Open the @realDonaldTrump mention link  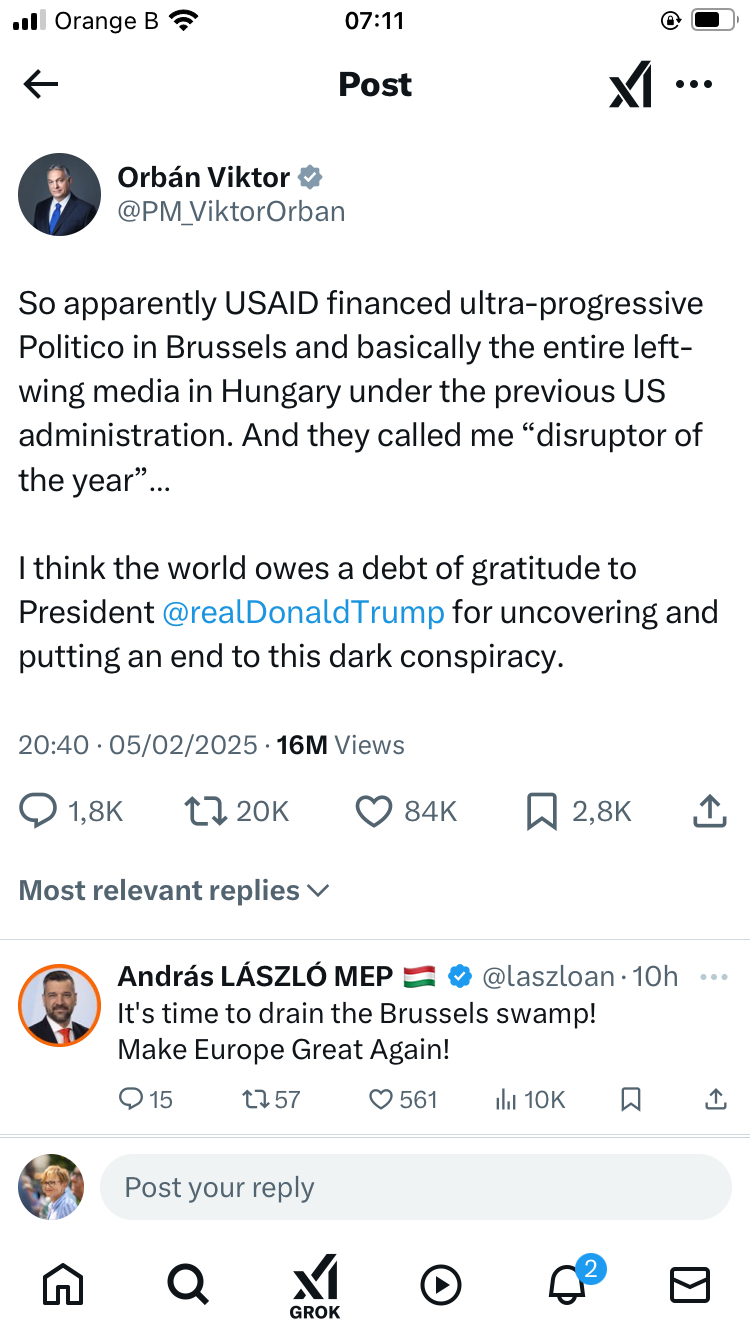(303, 612)
